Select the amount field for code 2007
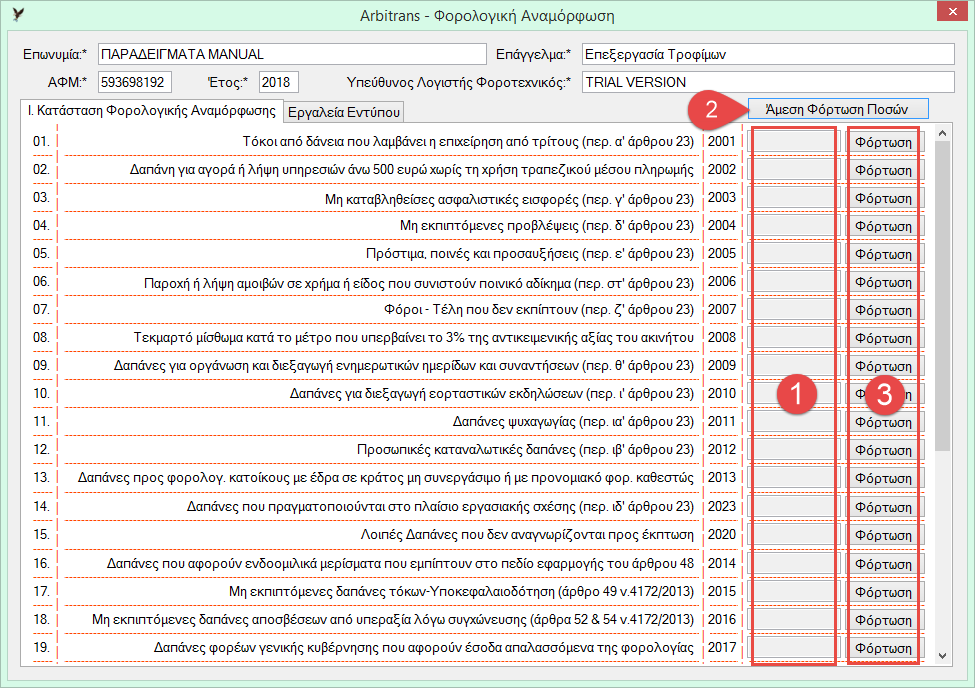The height and width of the screenshot is (688, 975). coord(793,310)
